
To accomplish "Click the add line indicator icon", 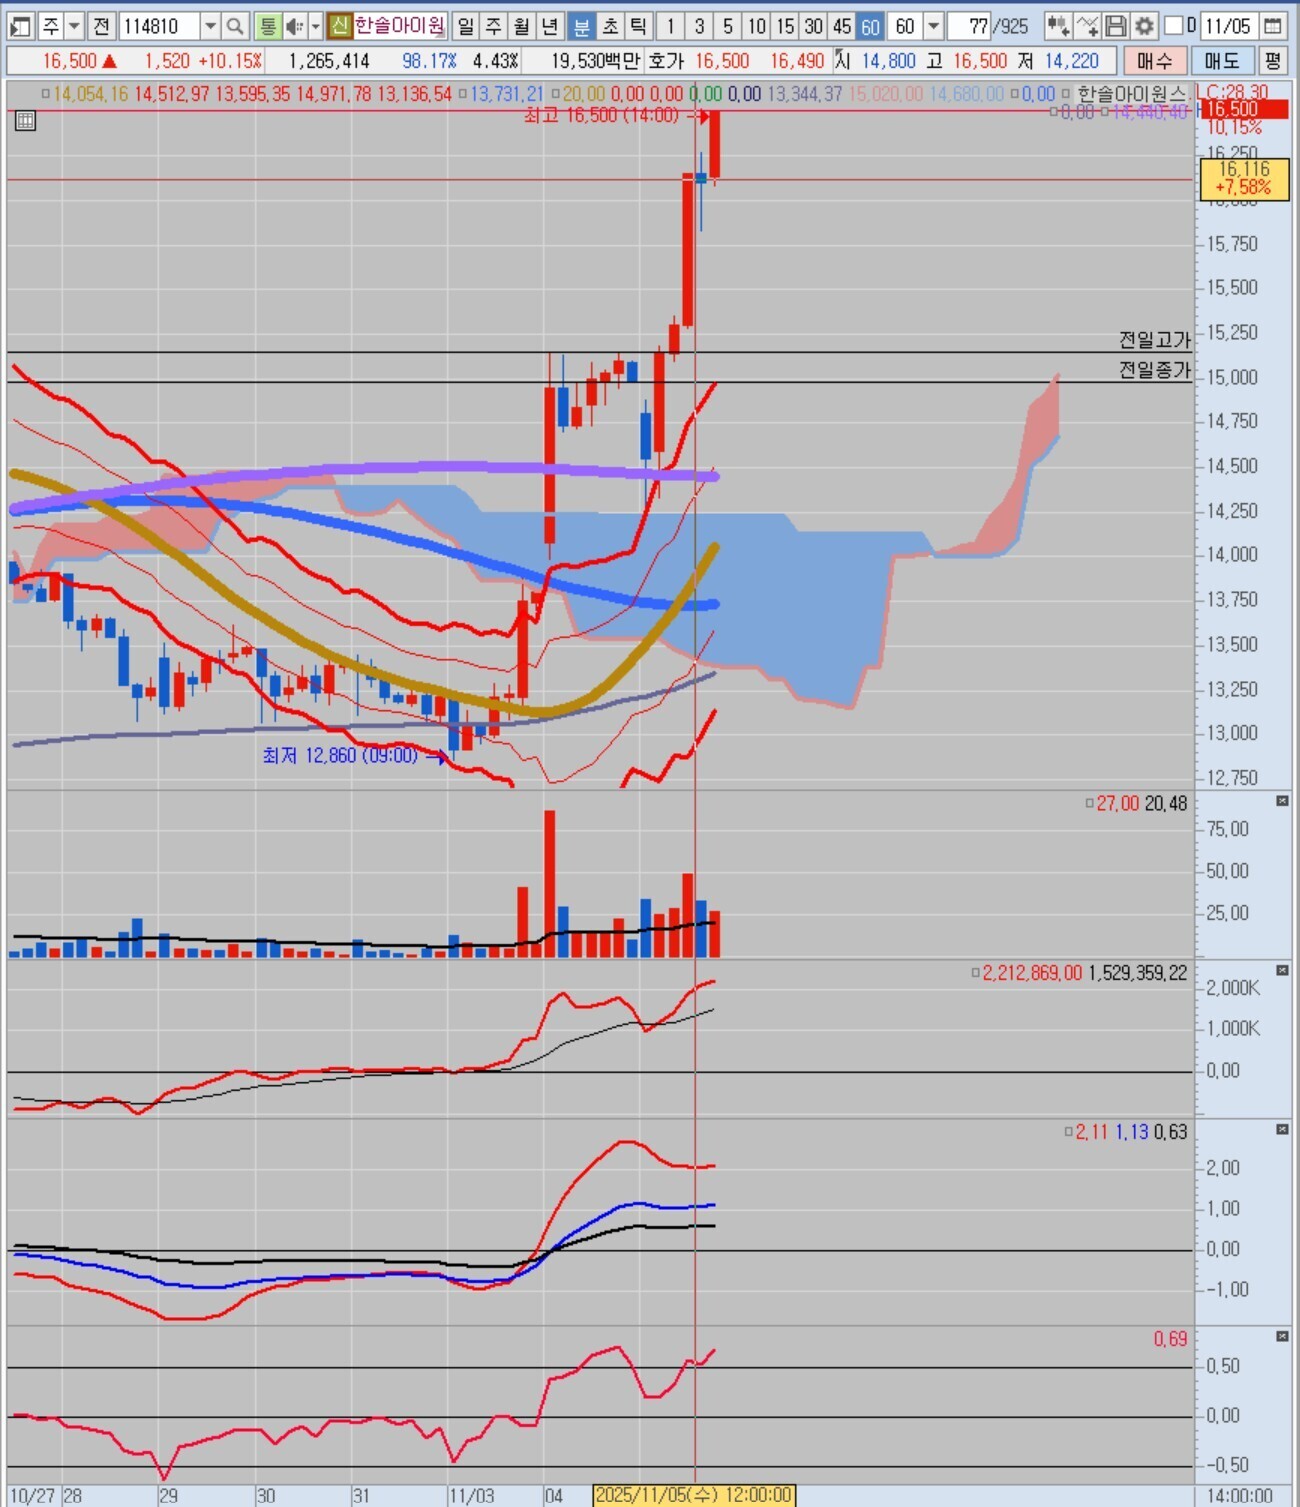I will tap(1088, 26).
